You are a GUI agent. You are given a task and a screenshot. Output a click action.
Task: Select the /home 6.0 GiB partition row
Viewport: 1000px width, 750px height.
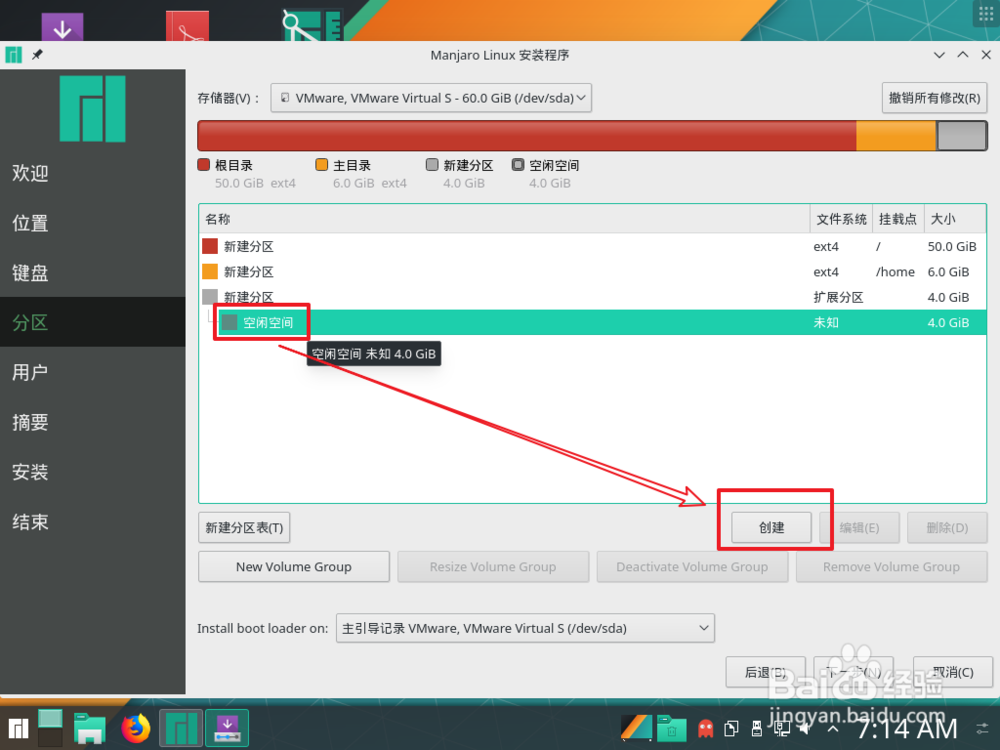tap(592, 272)
